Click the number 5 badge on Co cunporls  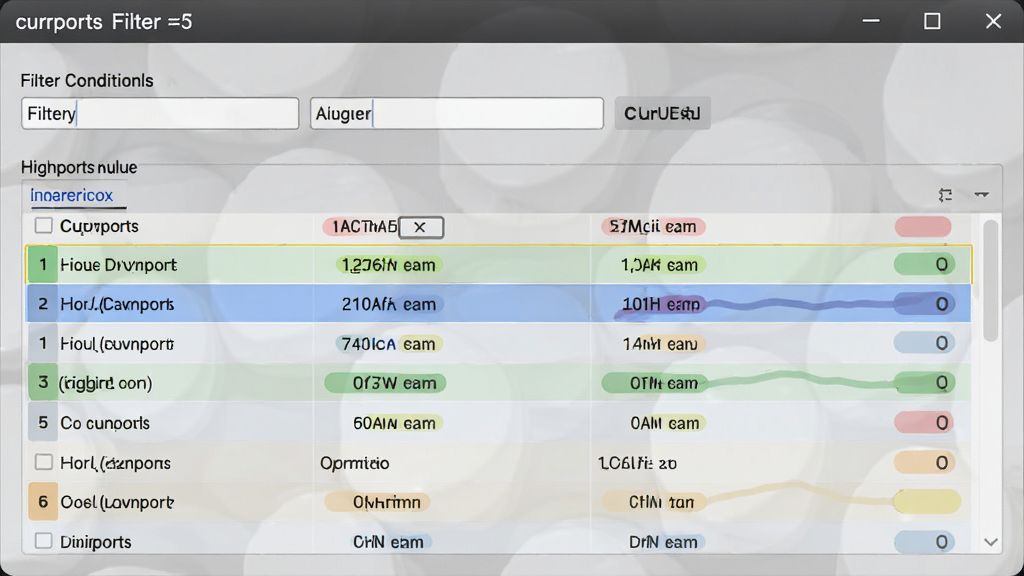click(43, 423)
